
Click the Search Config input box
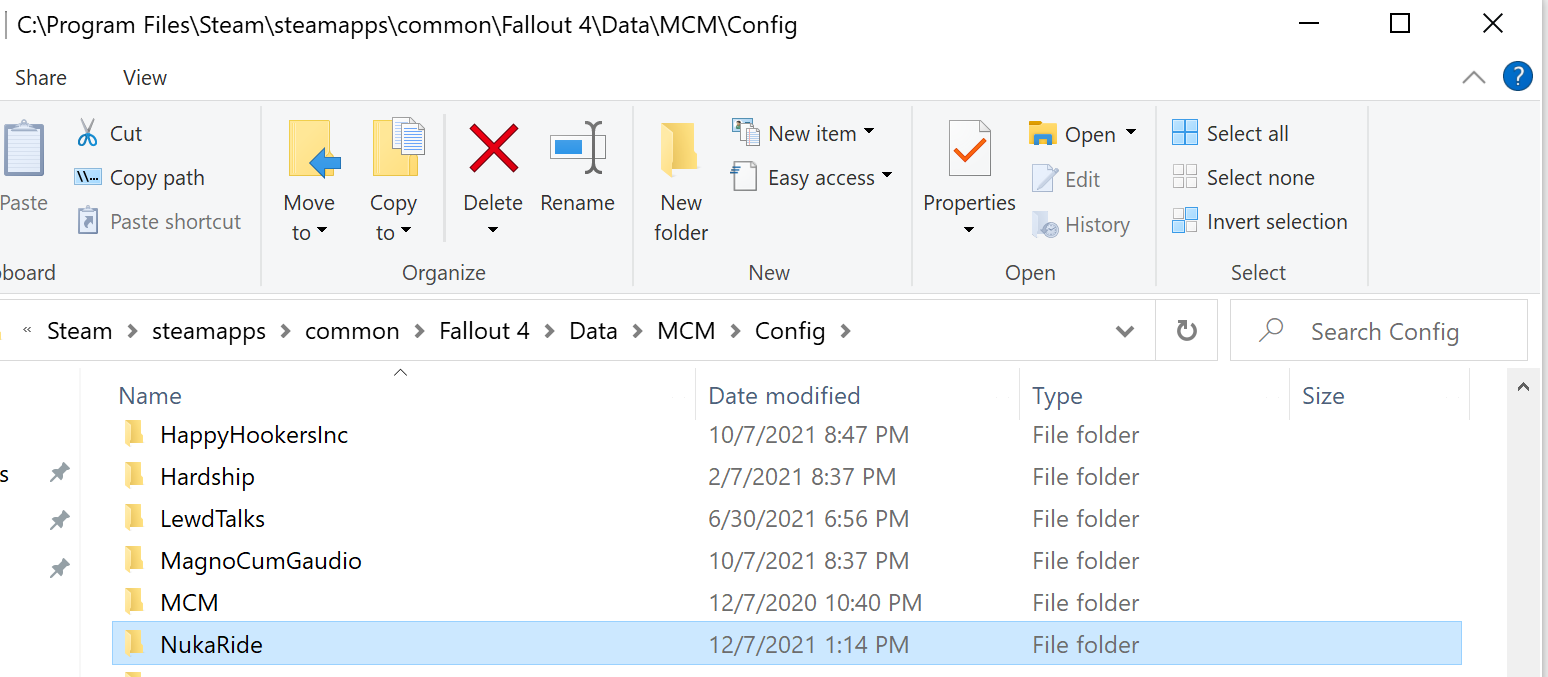(1379, 331)
